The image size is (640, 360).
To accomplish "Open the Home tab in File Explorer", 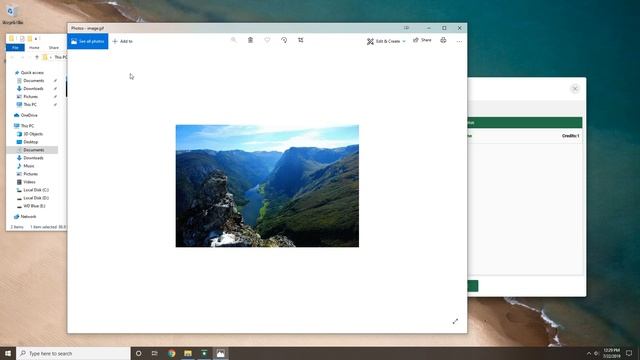I will (x=34, y=48).
